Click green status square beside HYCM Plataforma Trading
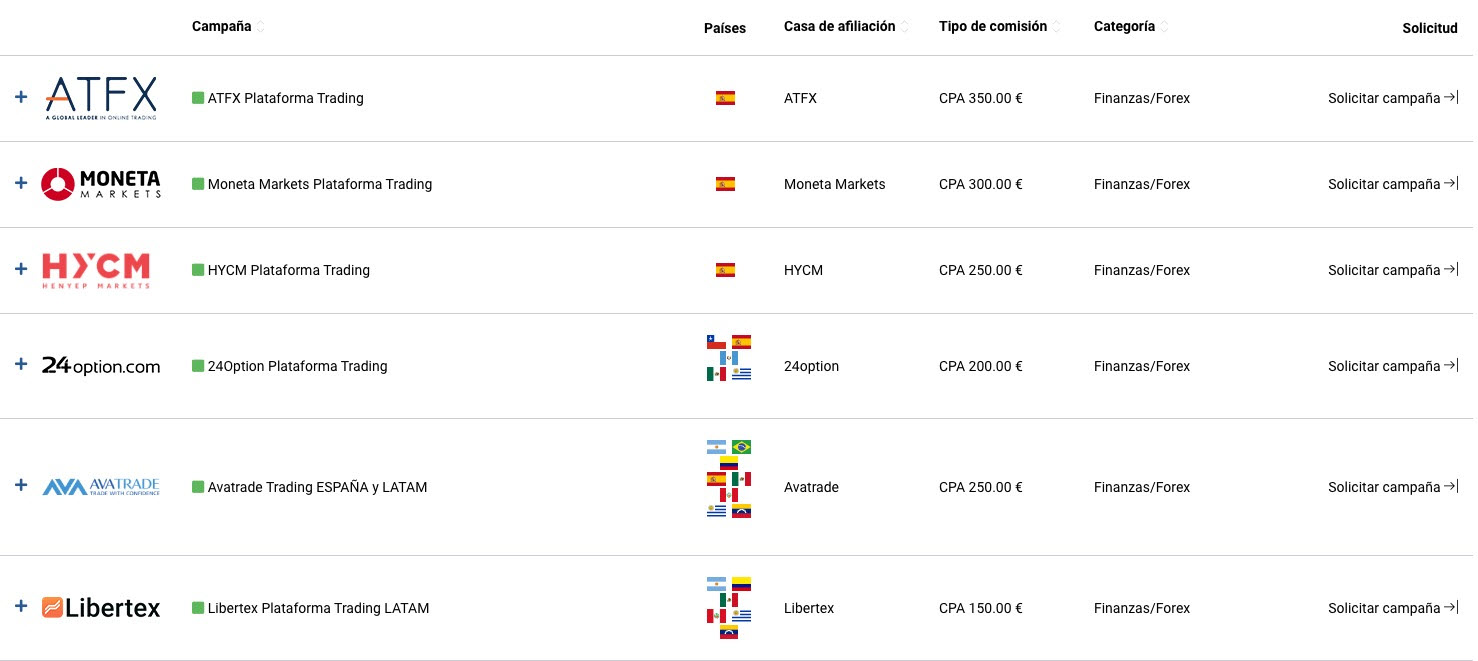The height and width of the screenshot is (661, 1478). pyautogui.click(x=198, y=270)
